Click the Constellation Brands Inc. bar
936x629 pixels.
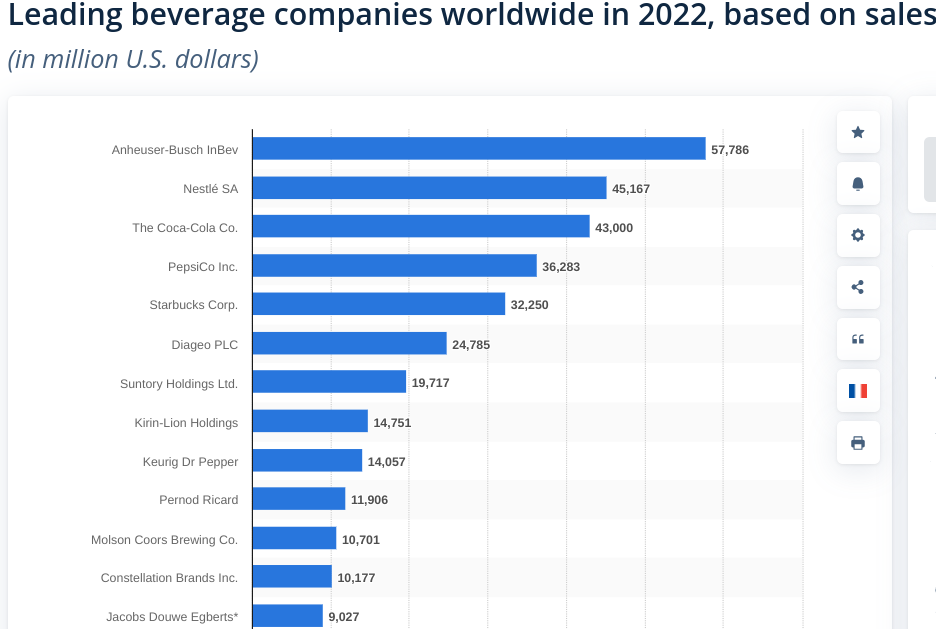click(x=292, y=576)
